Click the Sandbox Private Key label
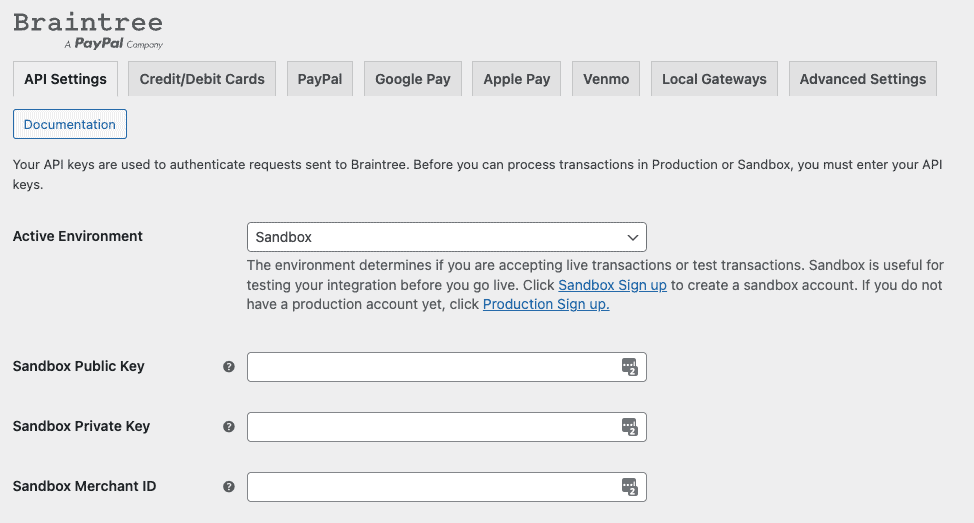The width and height of the screenshot is (974, 523). (x=81, y=426)
